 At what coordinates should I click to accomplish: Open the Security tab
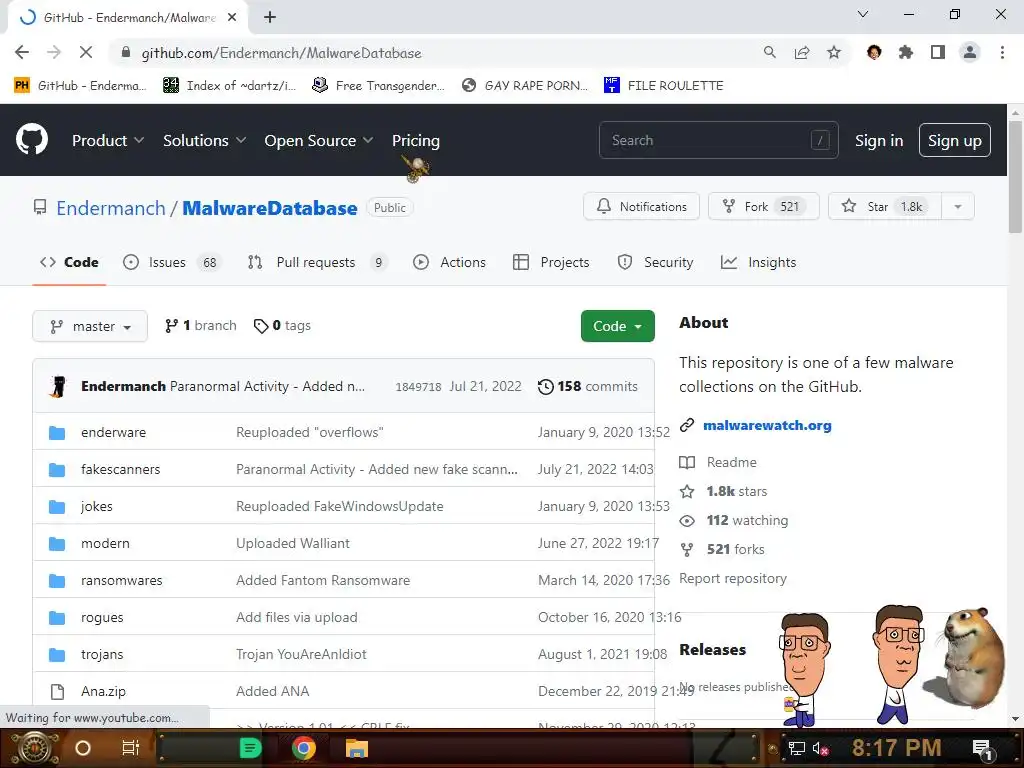point(655,263)
